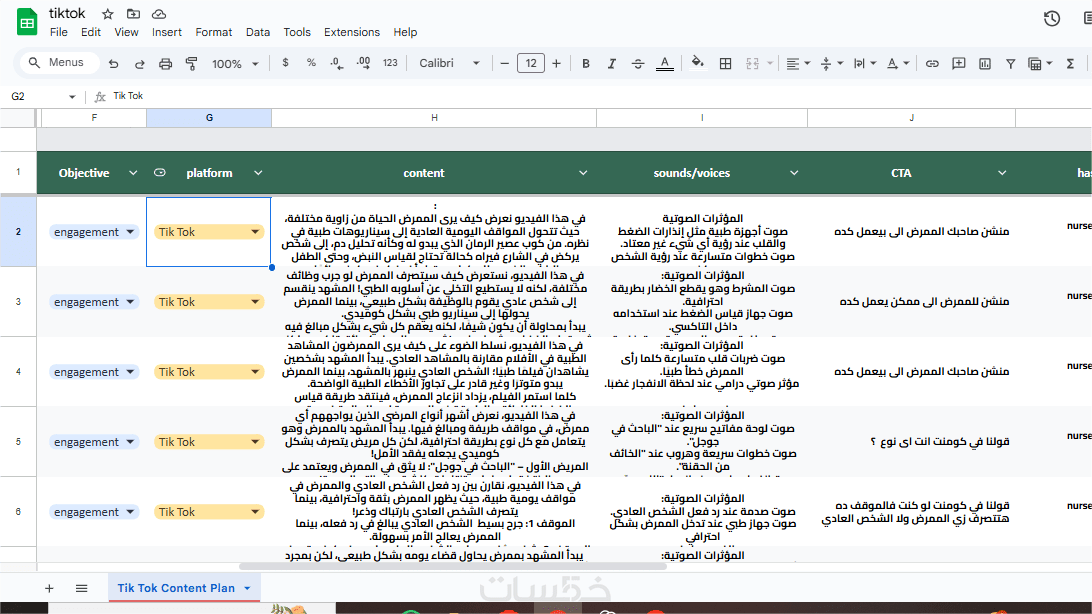Open fill color picker

(x=697, y=63)
